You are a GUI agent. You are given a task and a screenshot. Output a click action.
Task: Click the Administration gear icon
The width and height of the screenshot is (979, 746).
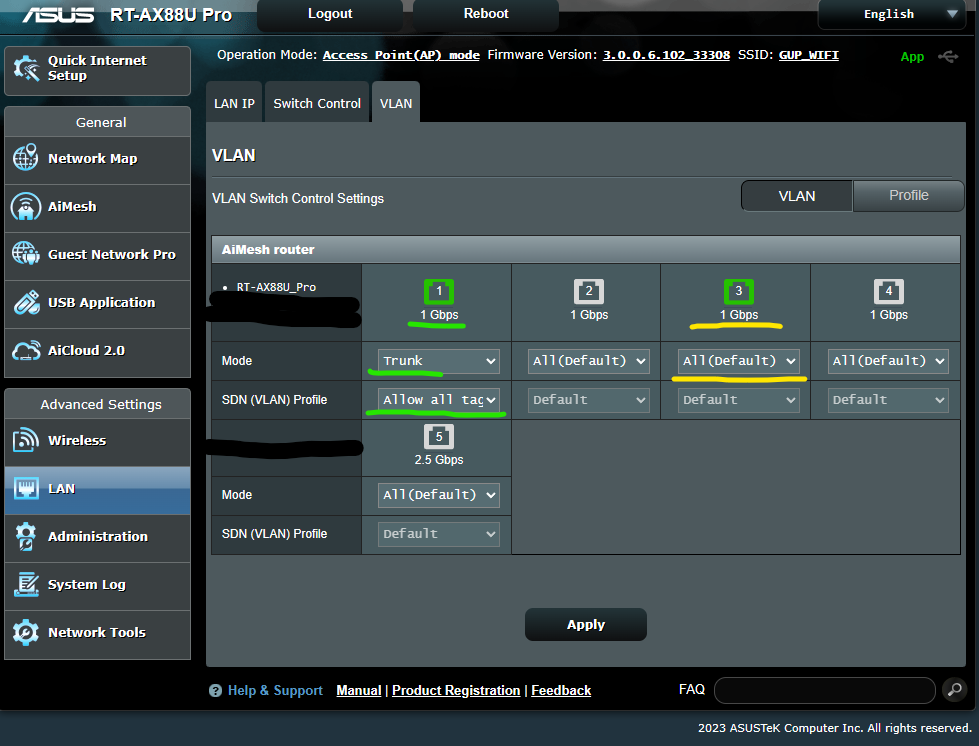pyautogui.click(x=26, y=536)
